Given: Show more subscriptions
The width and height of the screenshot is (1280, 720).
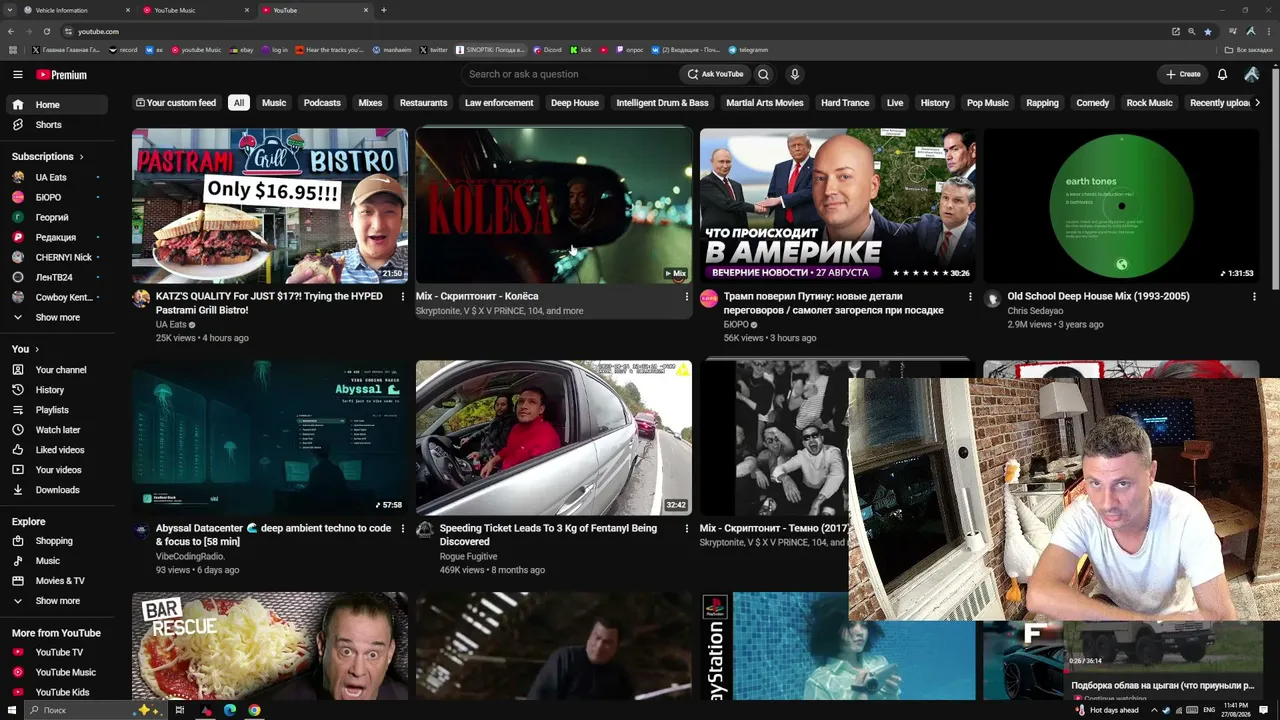Looking at the screenshot, I should [55, 317].
